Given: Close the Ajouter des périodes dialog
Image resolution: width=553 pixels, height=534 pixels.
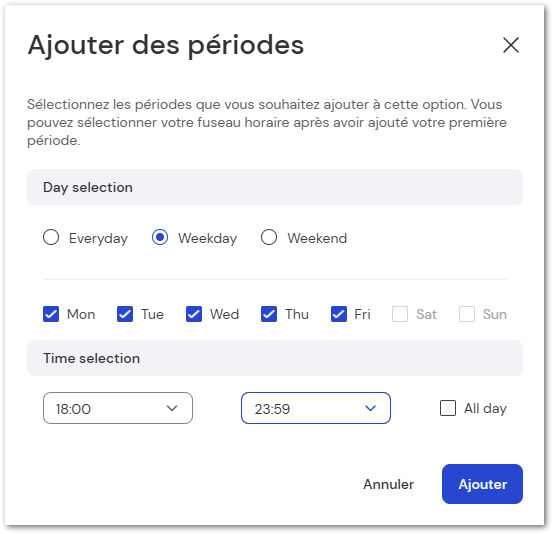Looking at the screenshot, I should [511, 45].
